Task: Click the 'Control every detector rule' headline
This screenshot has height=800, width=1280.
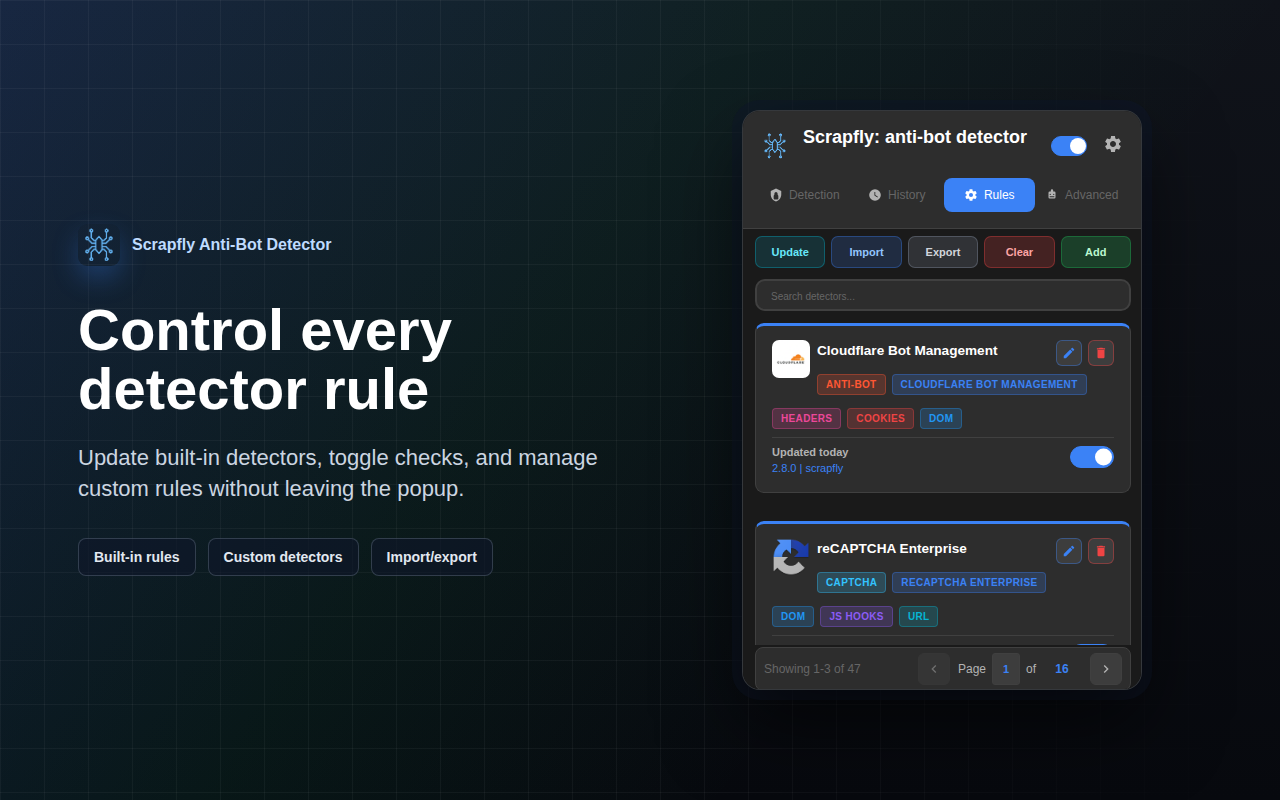Action: (265, 359)
